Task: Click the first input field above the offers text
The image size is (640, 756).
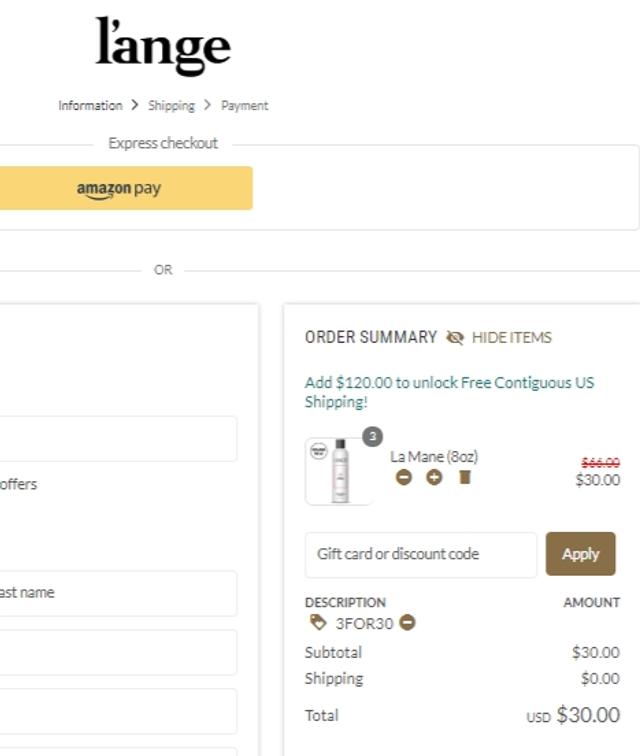Action: (118, 439)
